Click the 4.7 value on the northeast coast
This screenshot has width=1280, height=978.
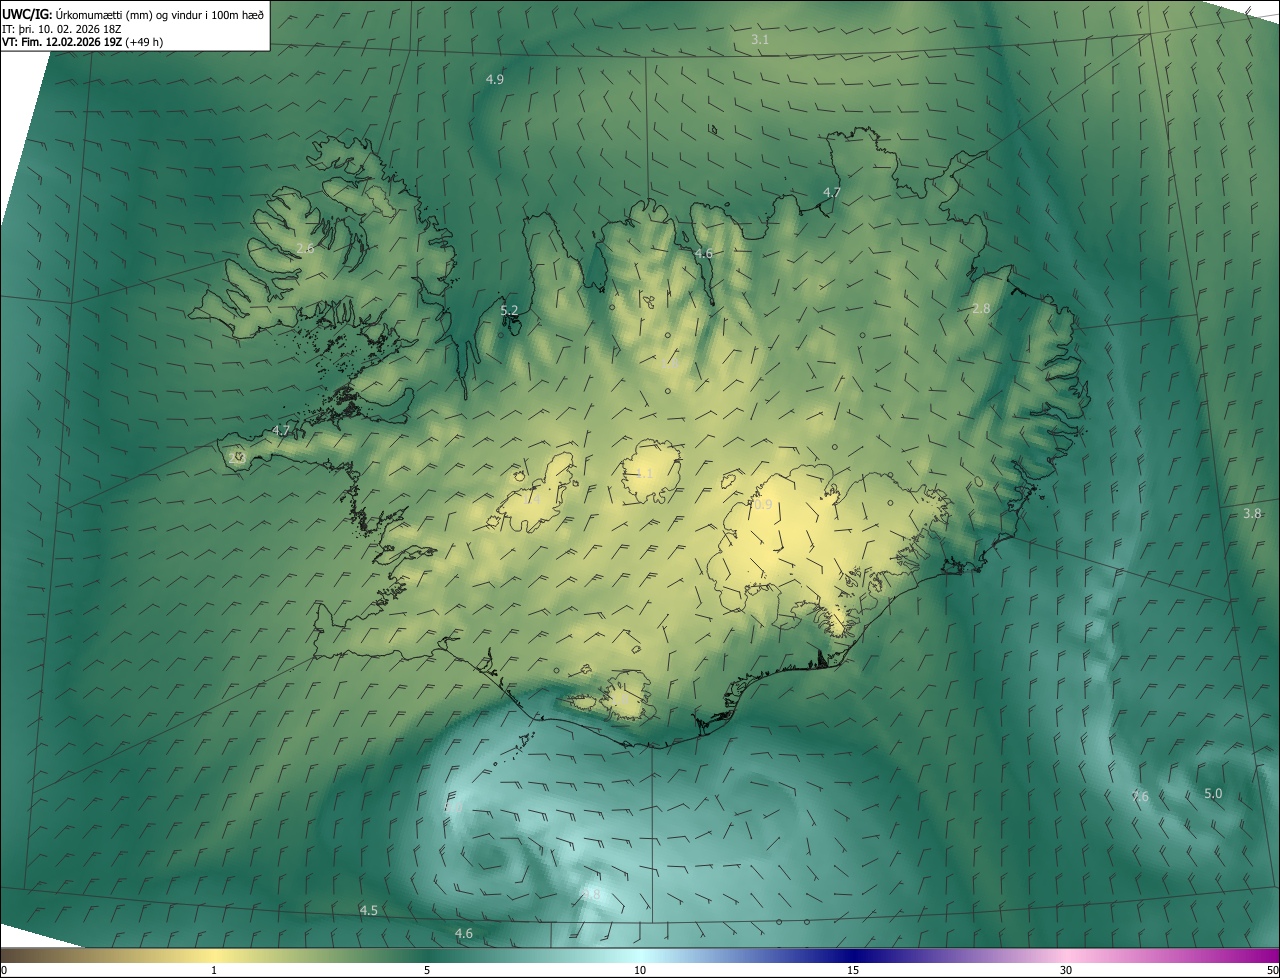[832, 192]
